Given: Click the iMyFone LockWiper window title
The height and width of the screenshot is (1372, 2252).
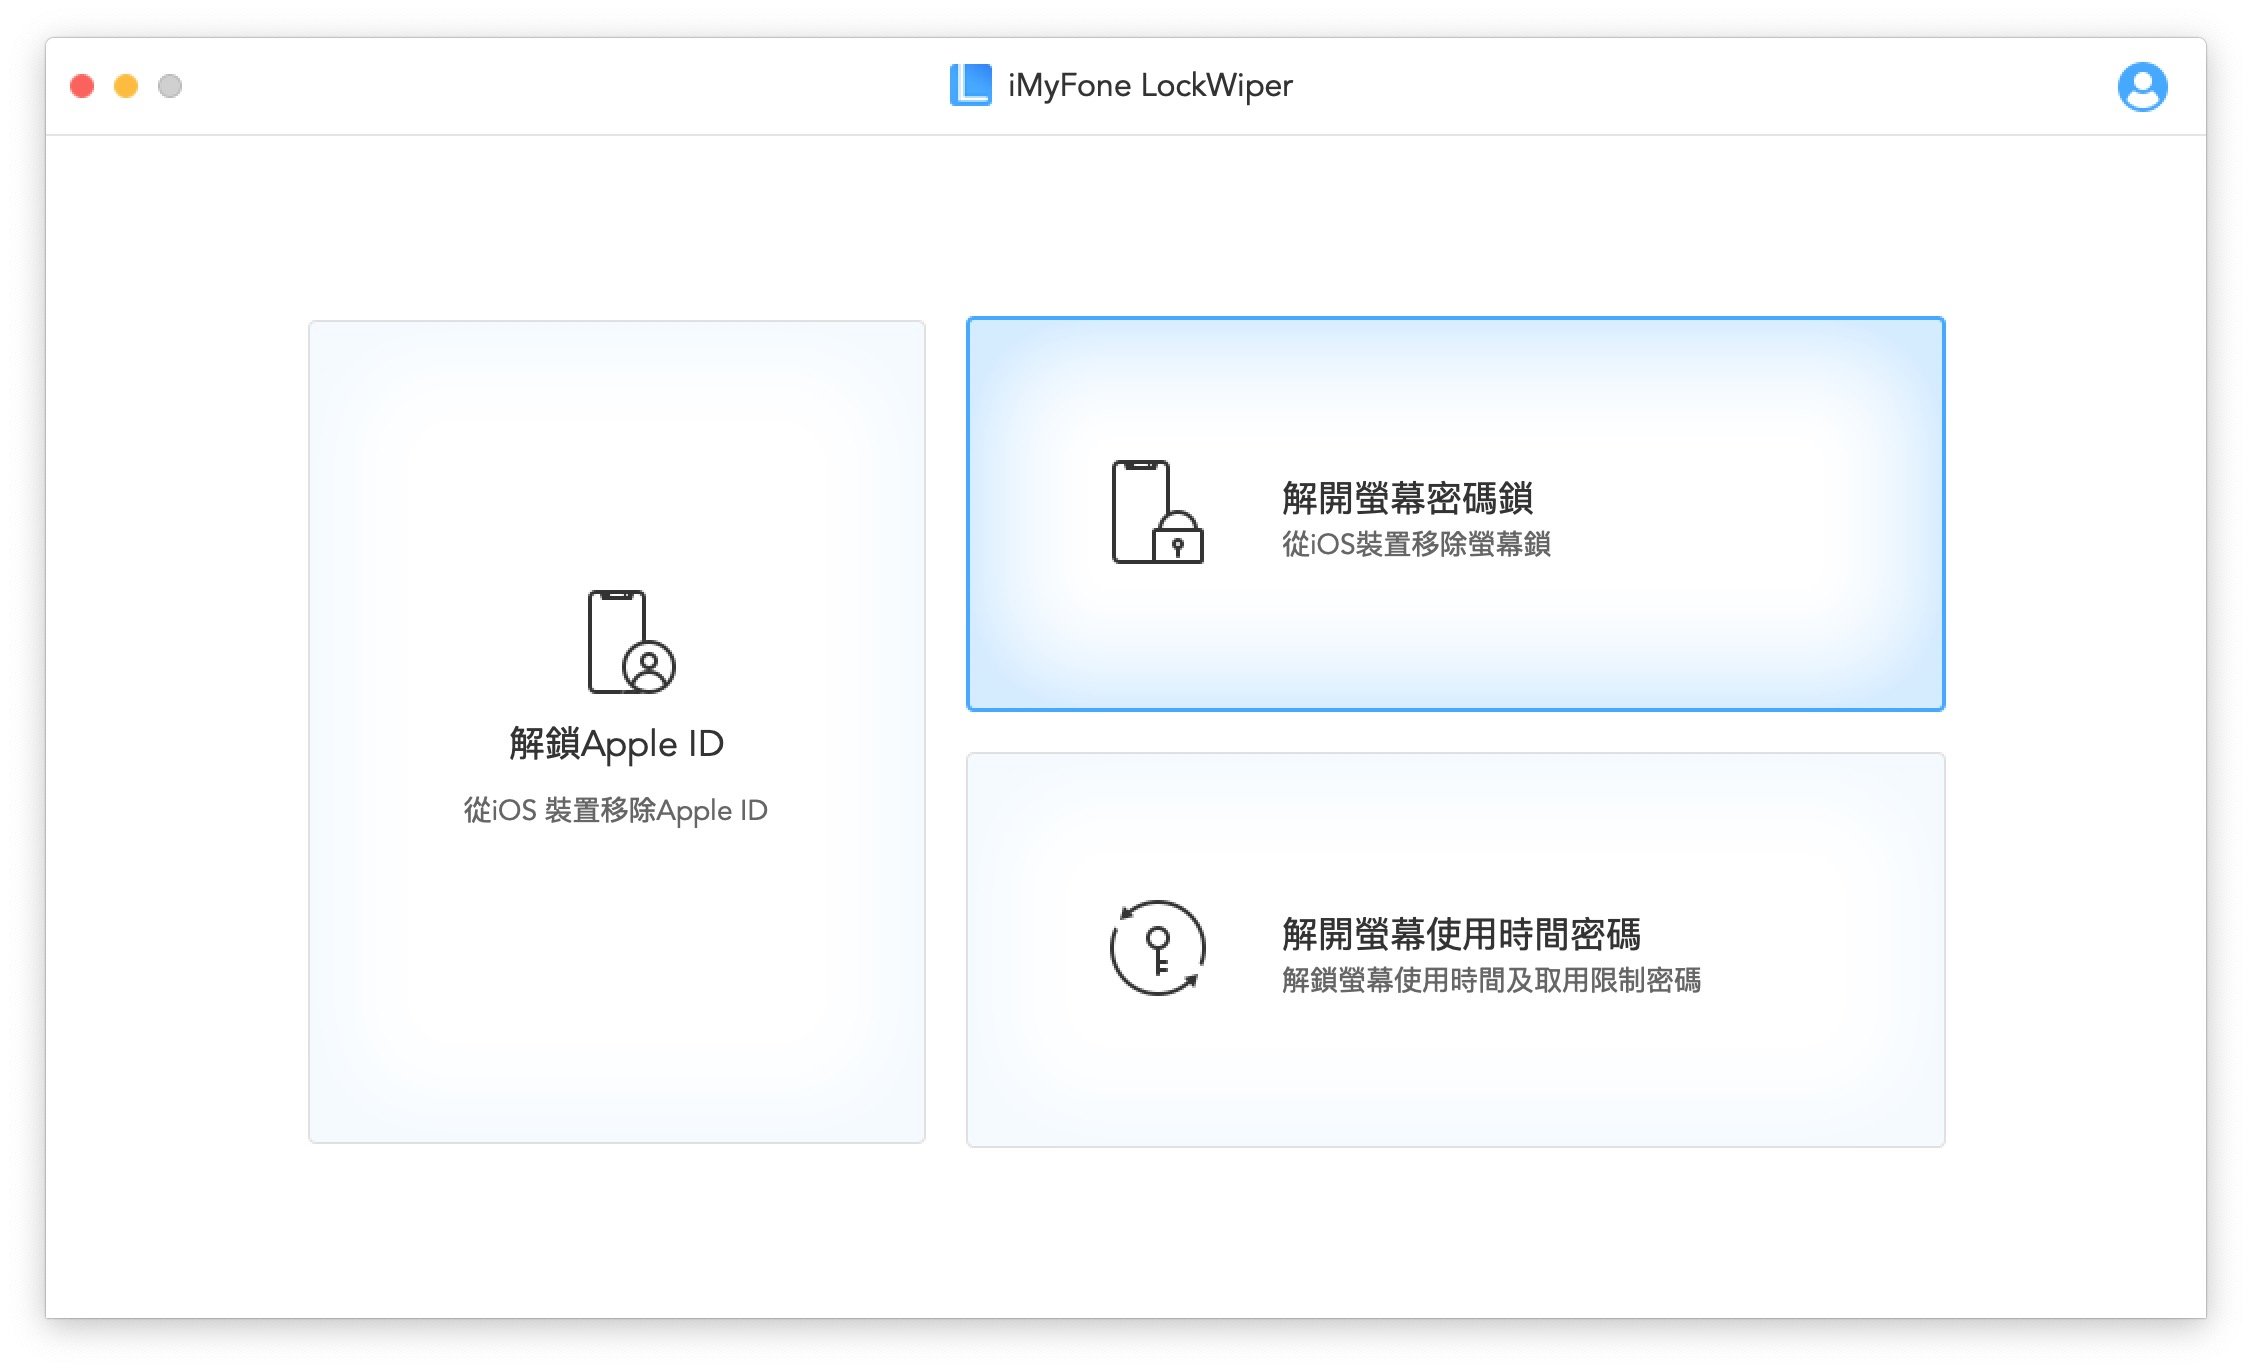Looking at the screenshot, I should click(1150, 85).
